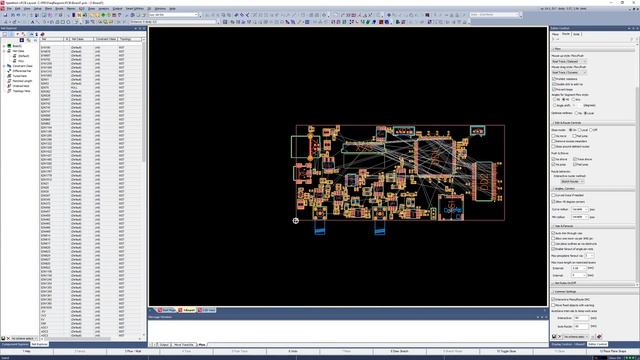Collapse the Edit & Route Controls section

tap(593, 123)
